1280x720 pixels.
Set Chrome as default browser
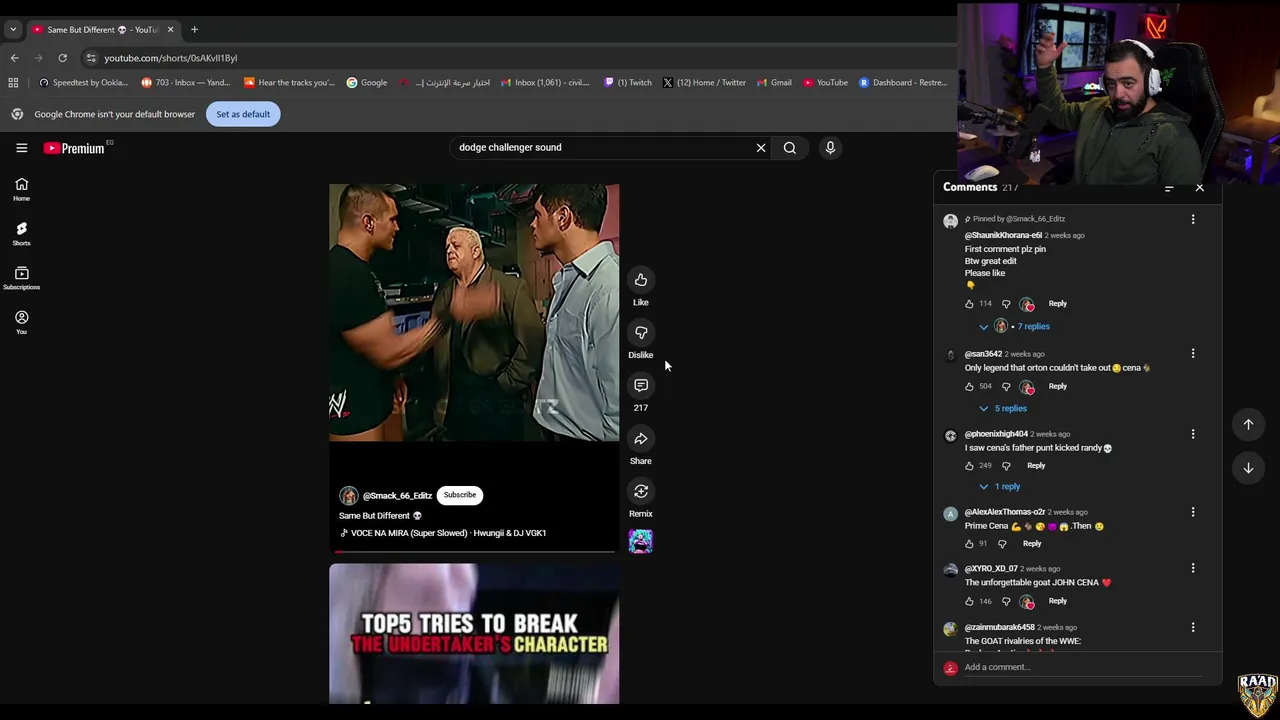pyautogui.click(x=243, y=114)
